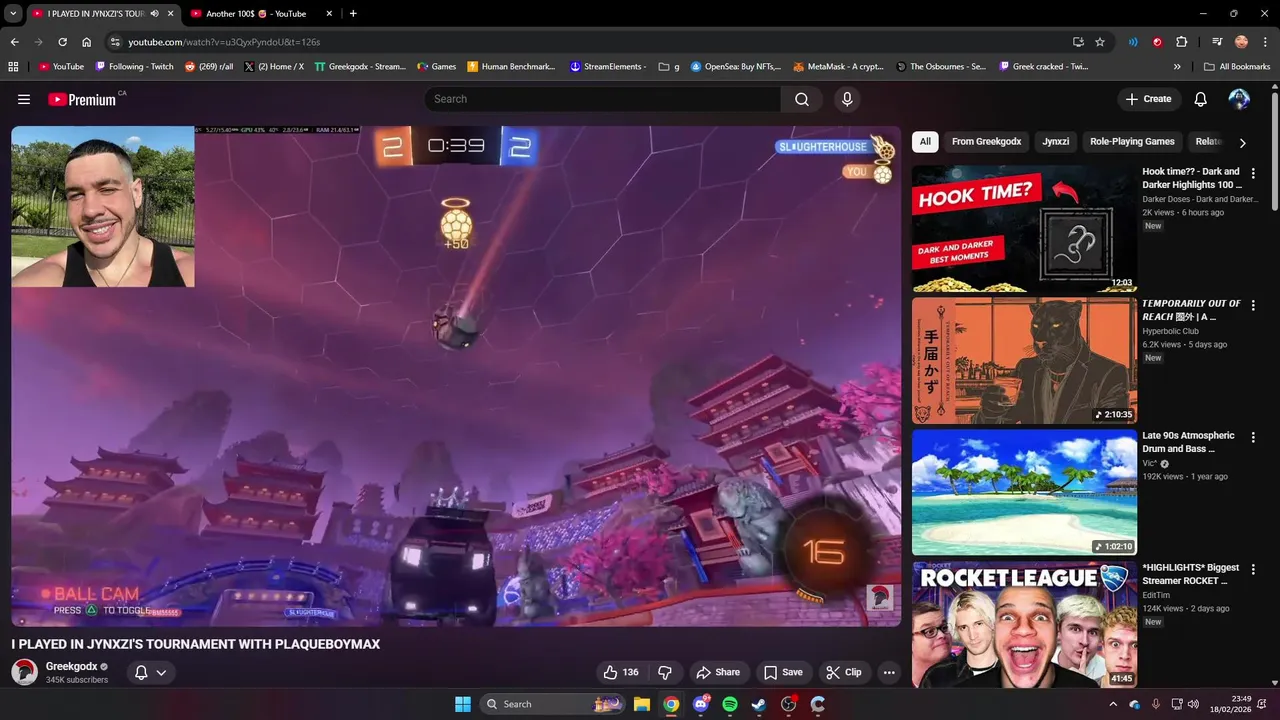1280x720 pixels.
Task: Open more actions ellipsis below video
Action: point(889,672)
